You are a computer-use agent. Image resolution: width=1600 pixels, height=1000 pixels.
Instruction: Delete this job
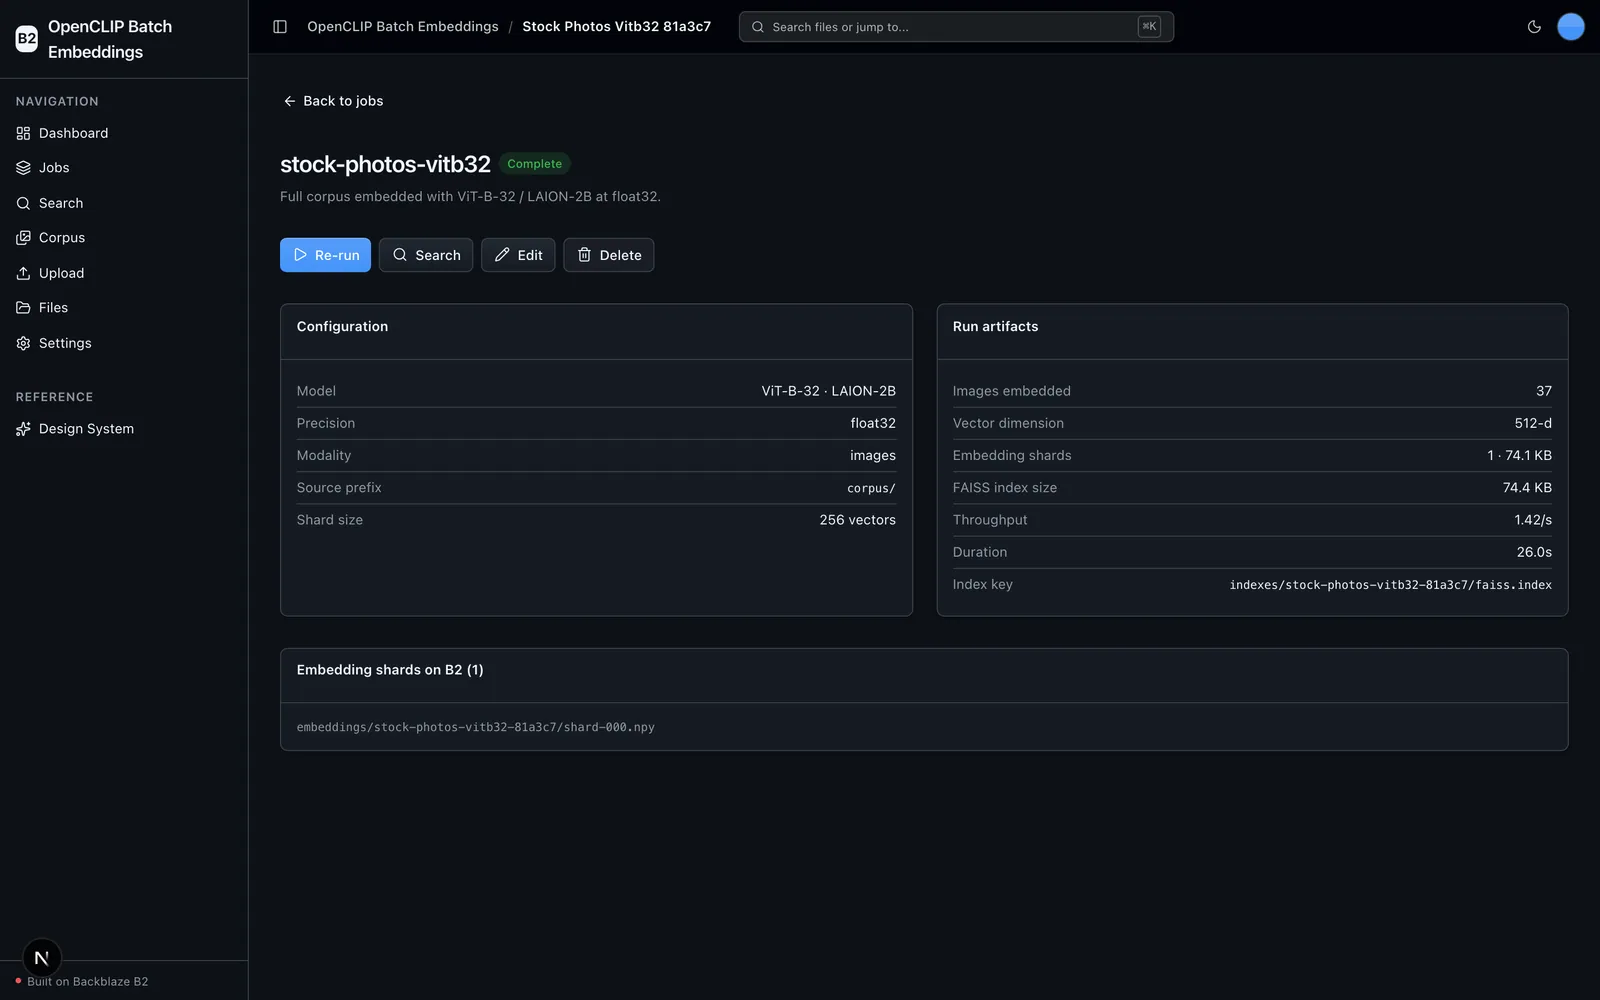click(x=609, y=255)
